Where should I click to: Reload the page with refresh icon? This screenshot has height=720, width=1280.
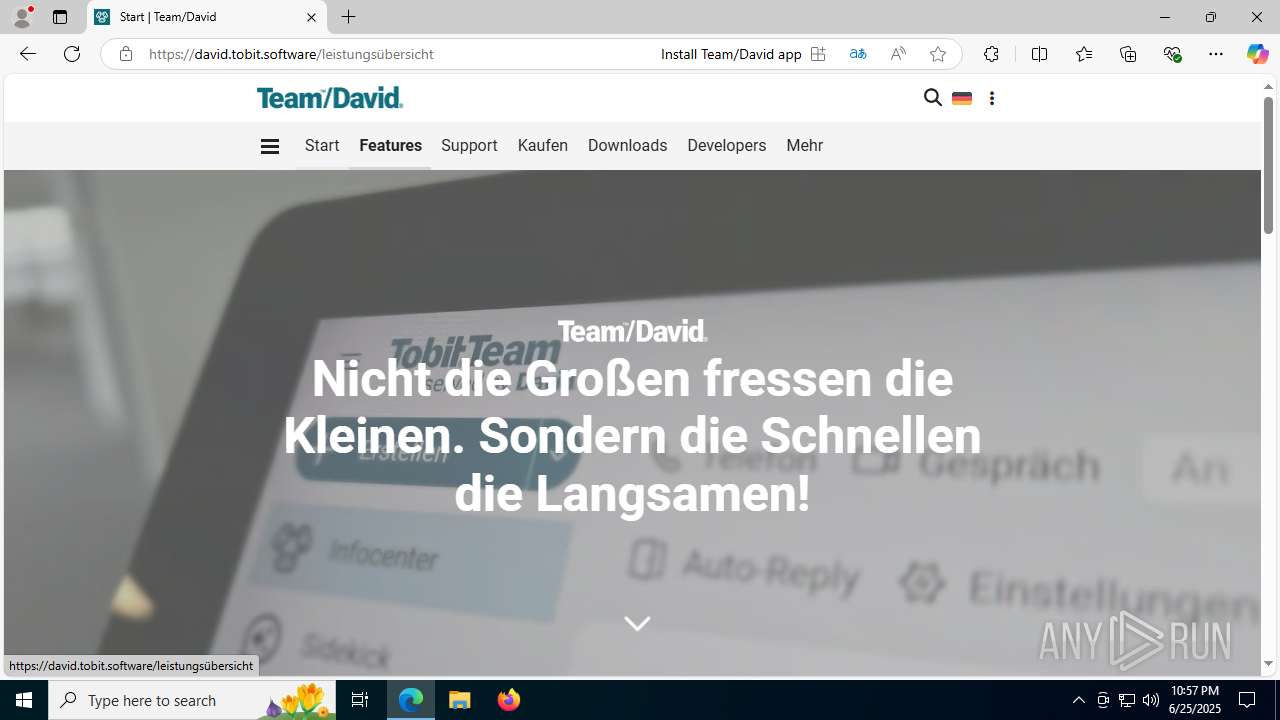coord(72,54)
